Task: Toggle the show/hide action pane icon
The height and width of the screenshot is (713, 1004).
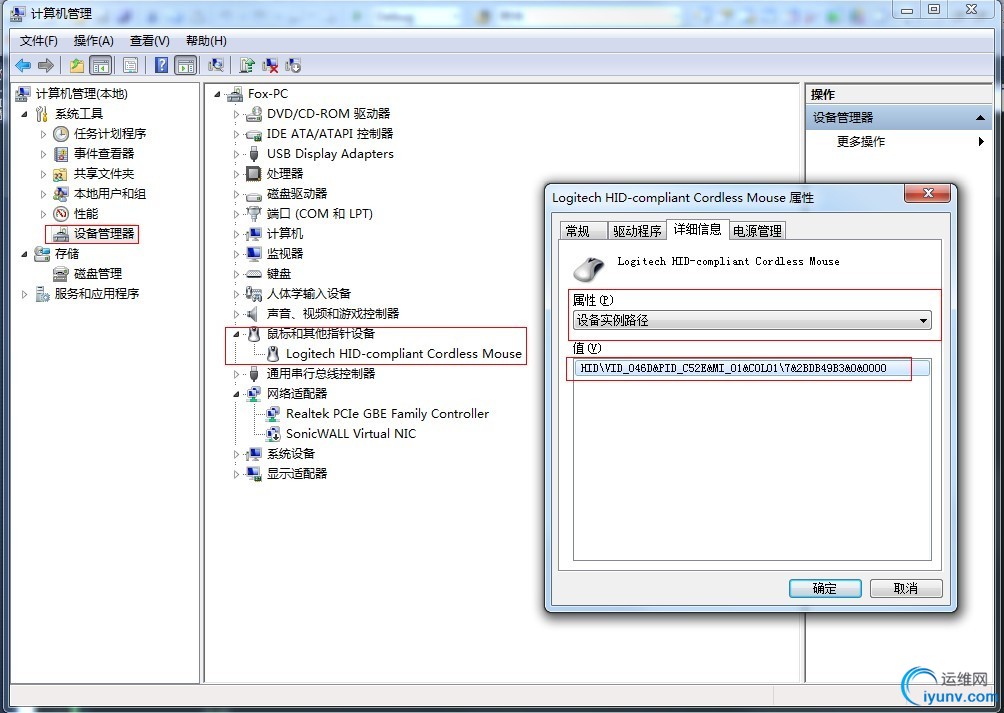Action: coord(186,65)
